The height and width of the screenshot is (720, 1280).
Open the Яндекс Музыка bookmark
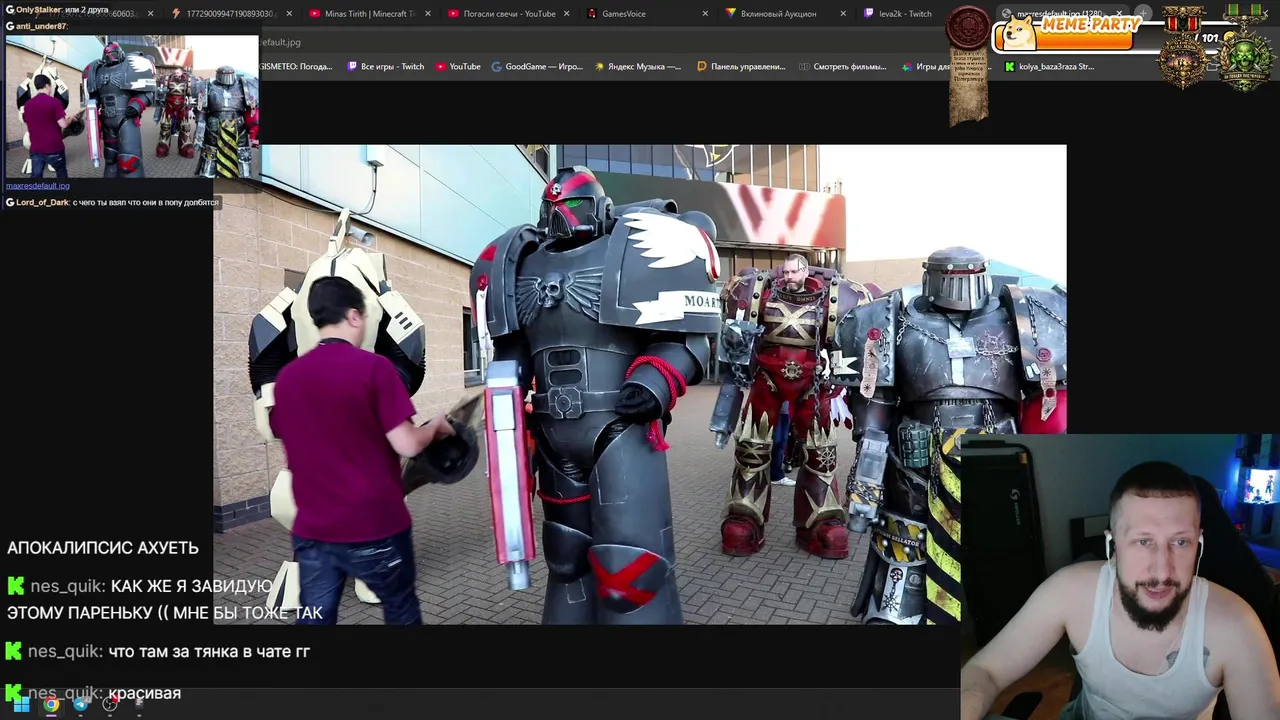(638, 67)
